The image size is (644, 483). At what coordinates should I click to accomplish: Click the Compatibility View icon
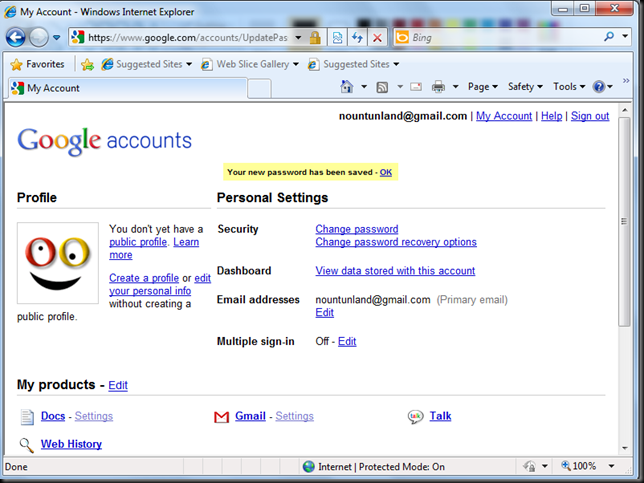click(337, 38)
